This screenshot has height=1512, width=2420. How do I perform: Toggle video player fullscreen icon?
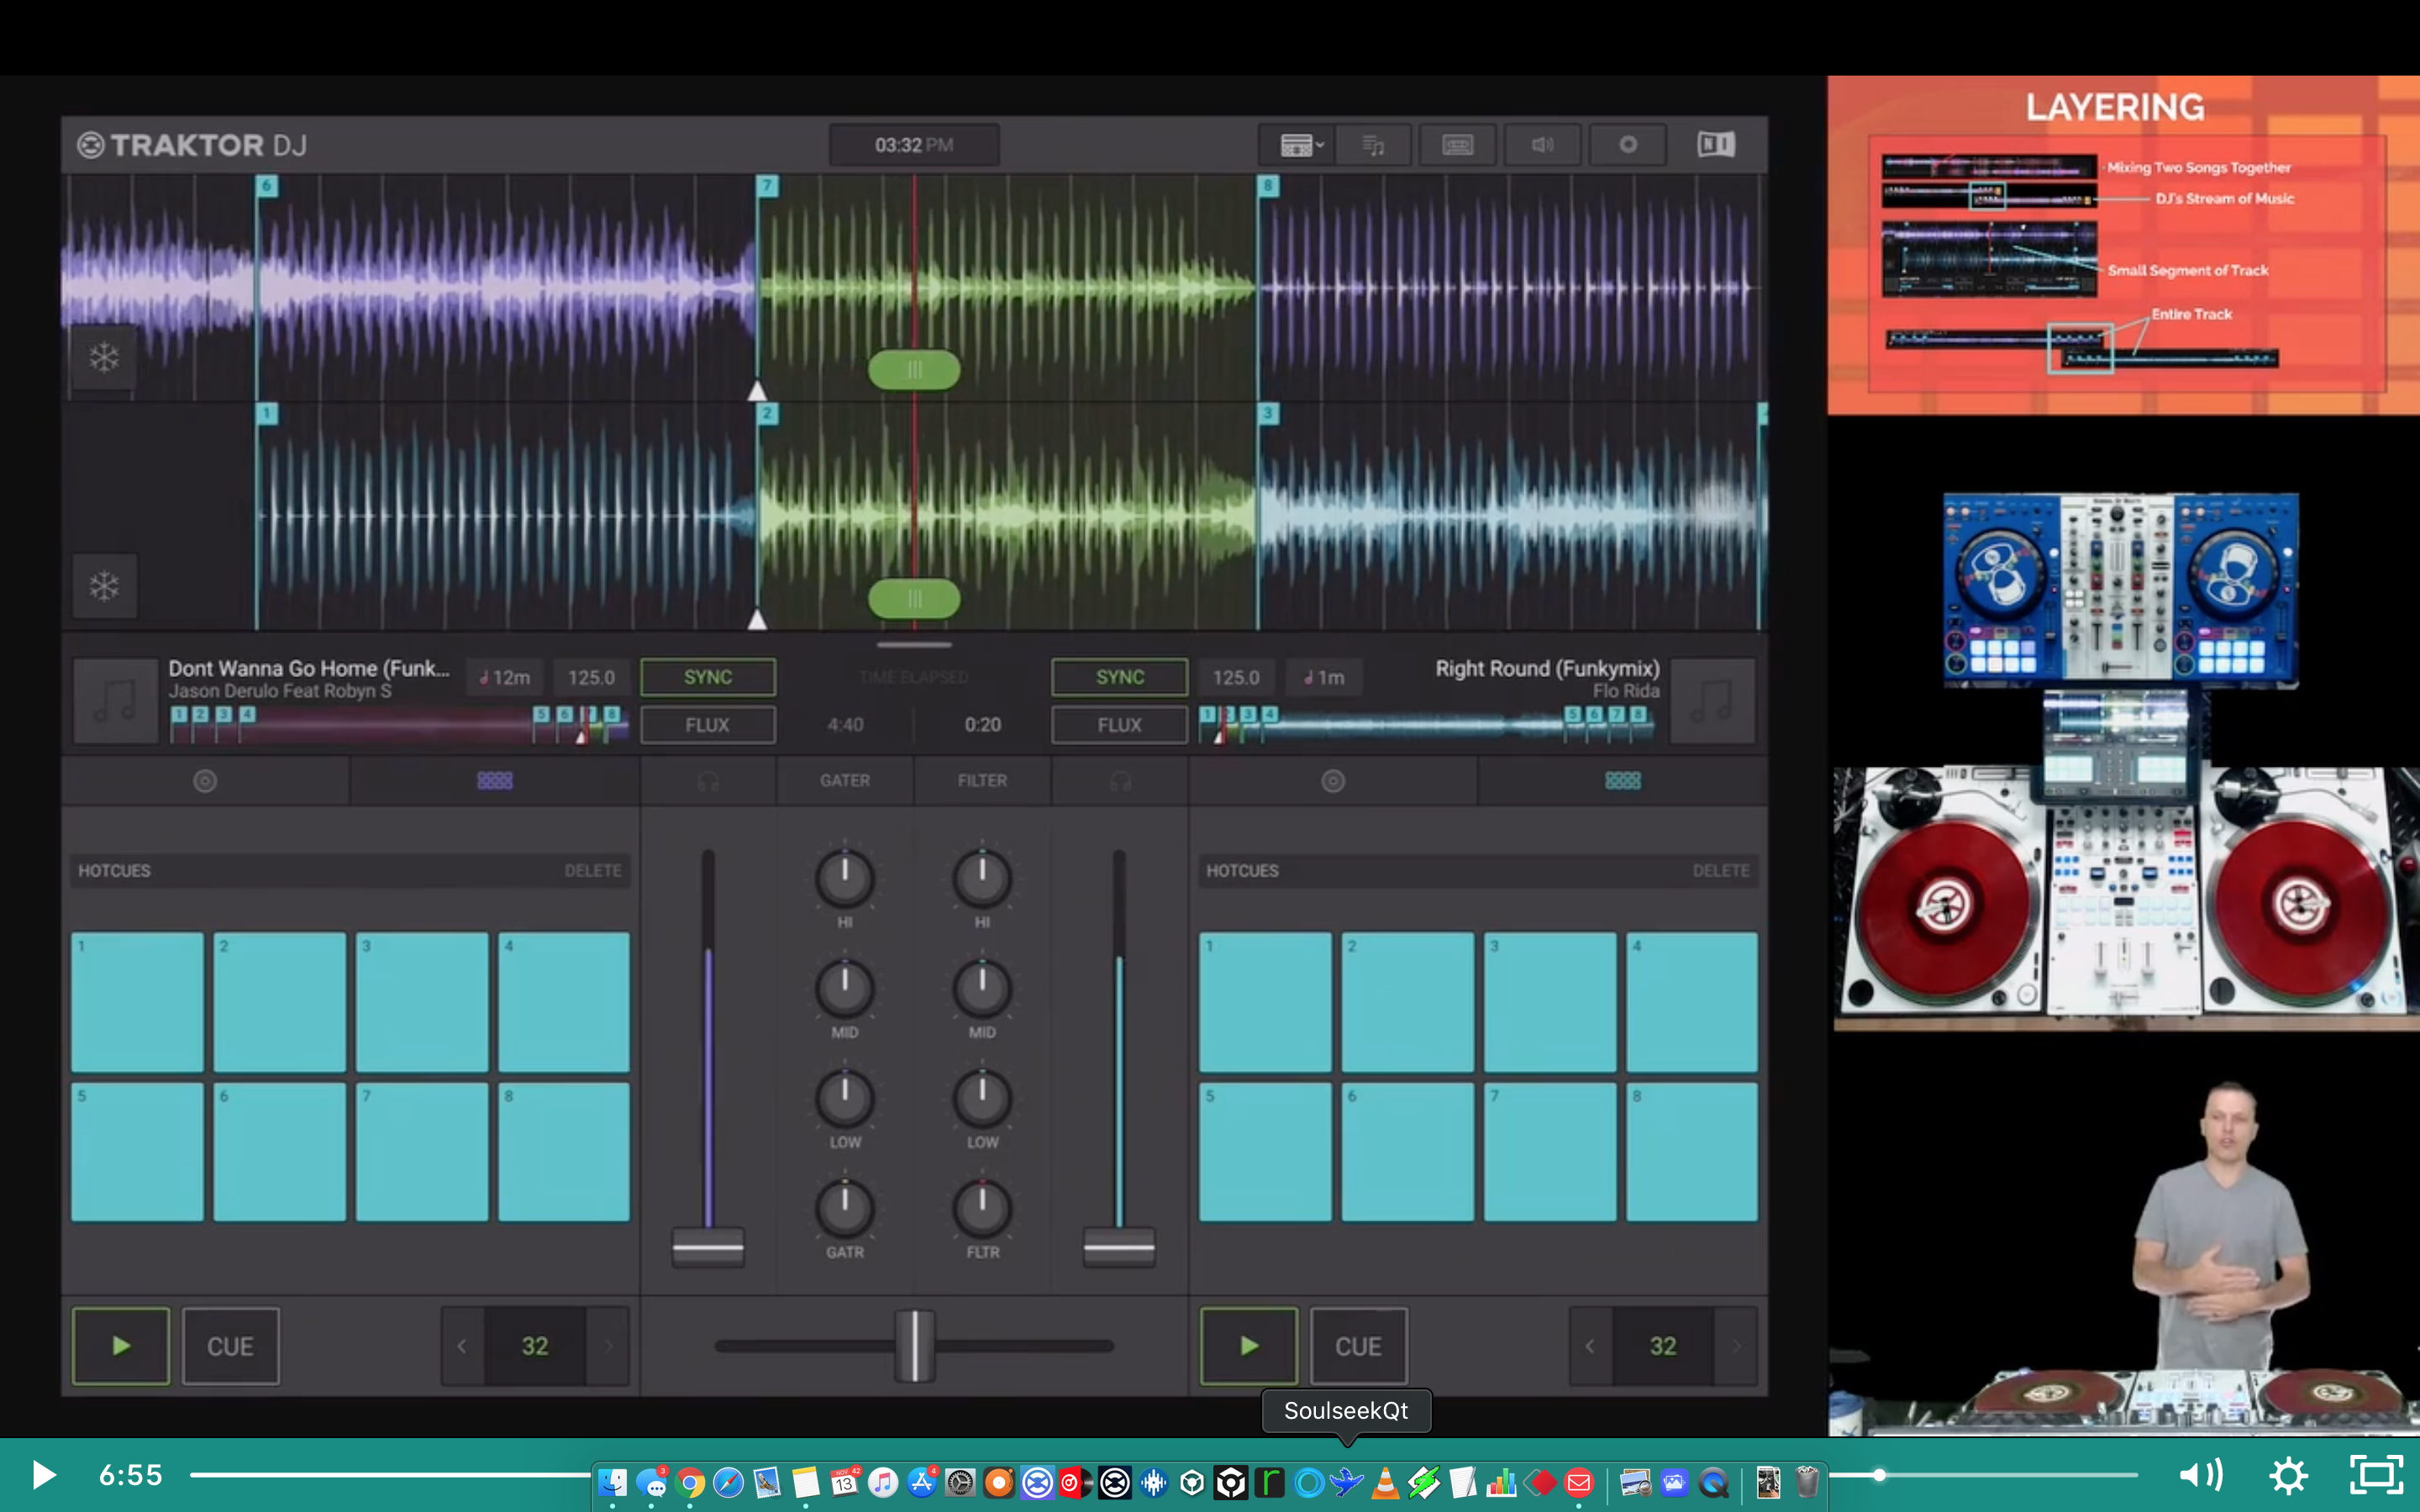point(2376,1475)
